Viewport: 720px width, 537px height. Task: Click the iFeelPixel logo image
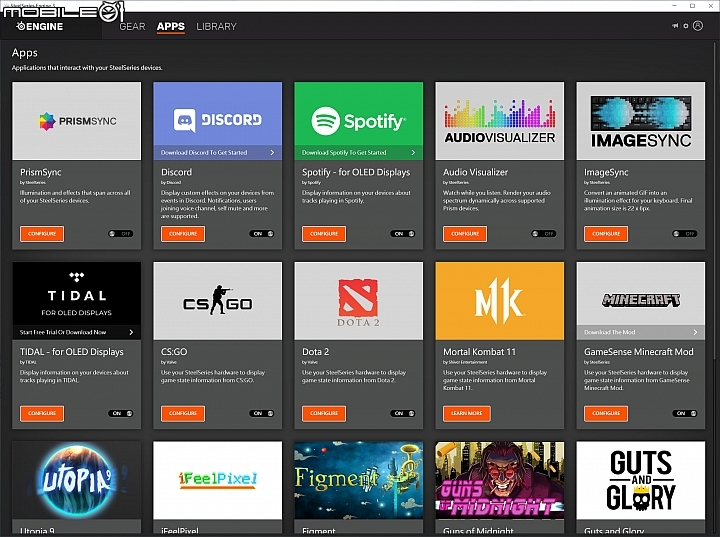(x=218, y=480)
